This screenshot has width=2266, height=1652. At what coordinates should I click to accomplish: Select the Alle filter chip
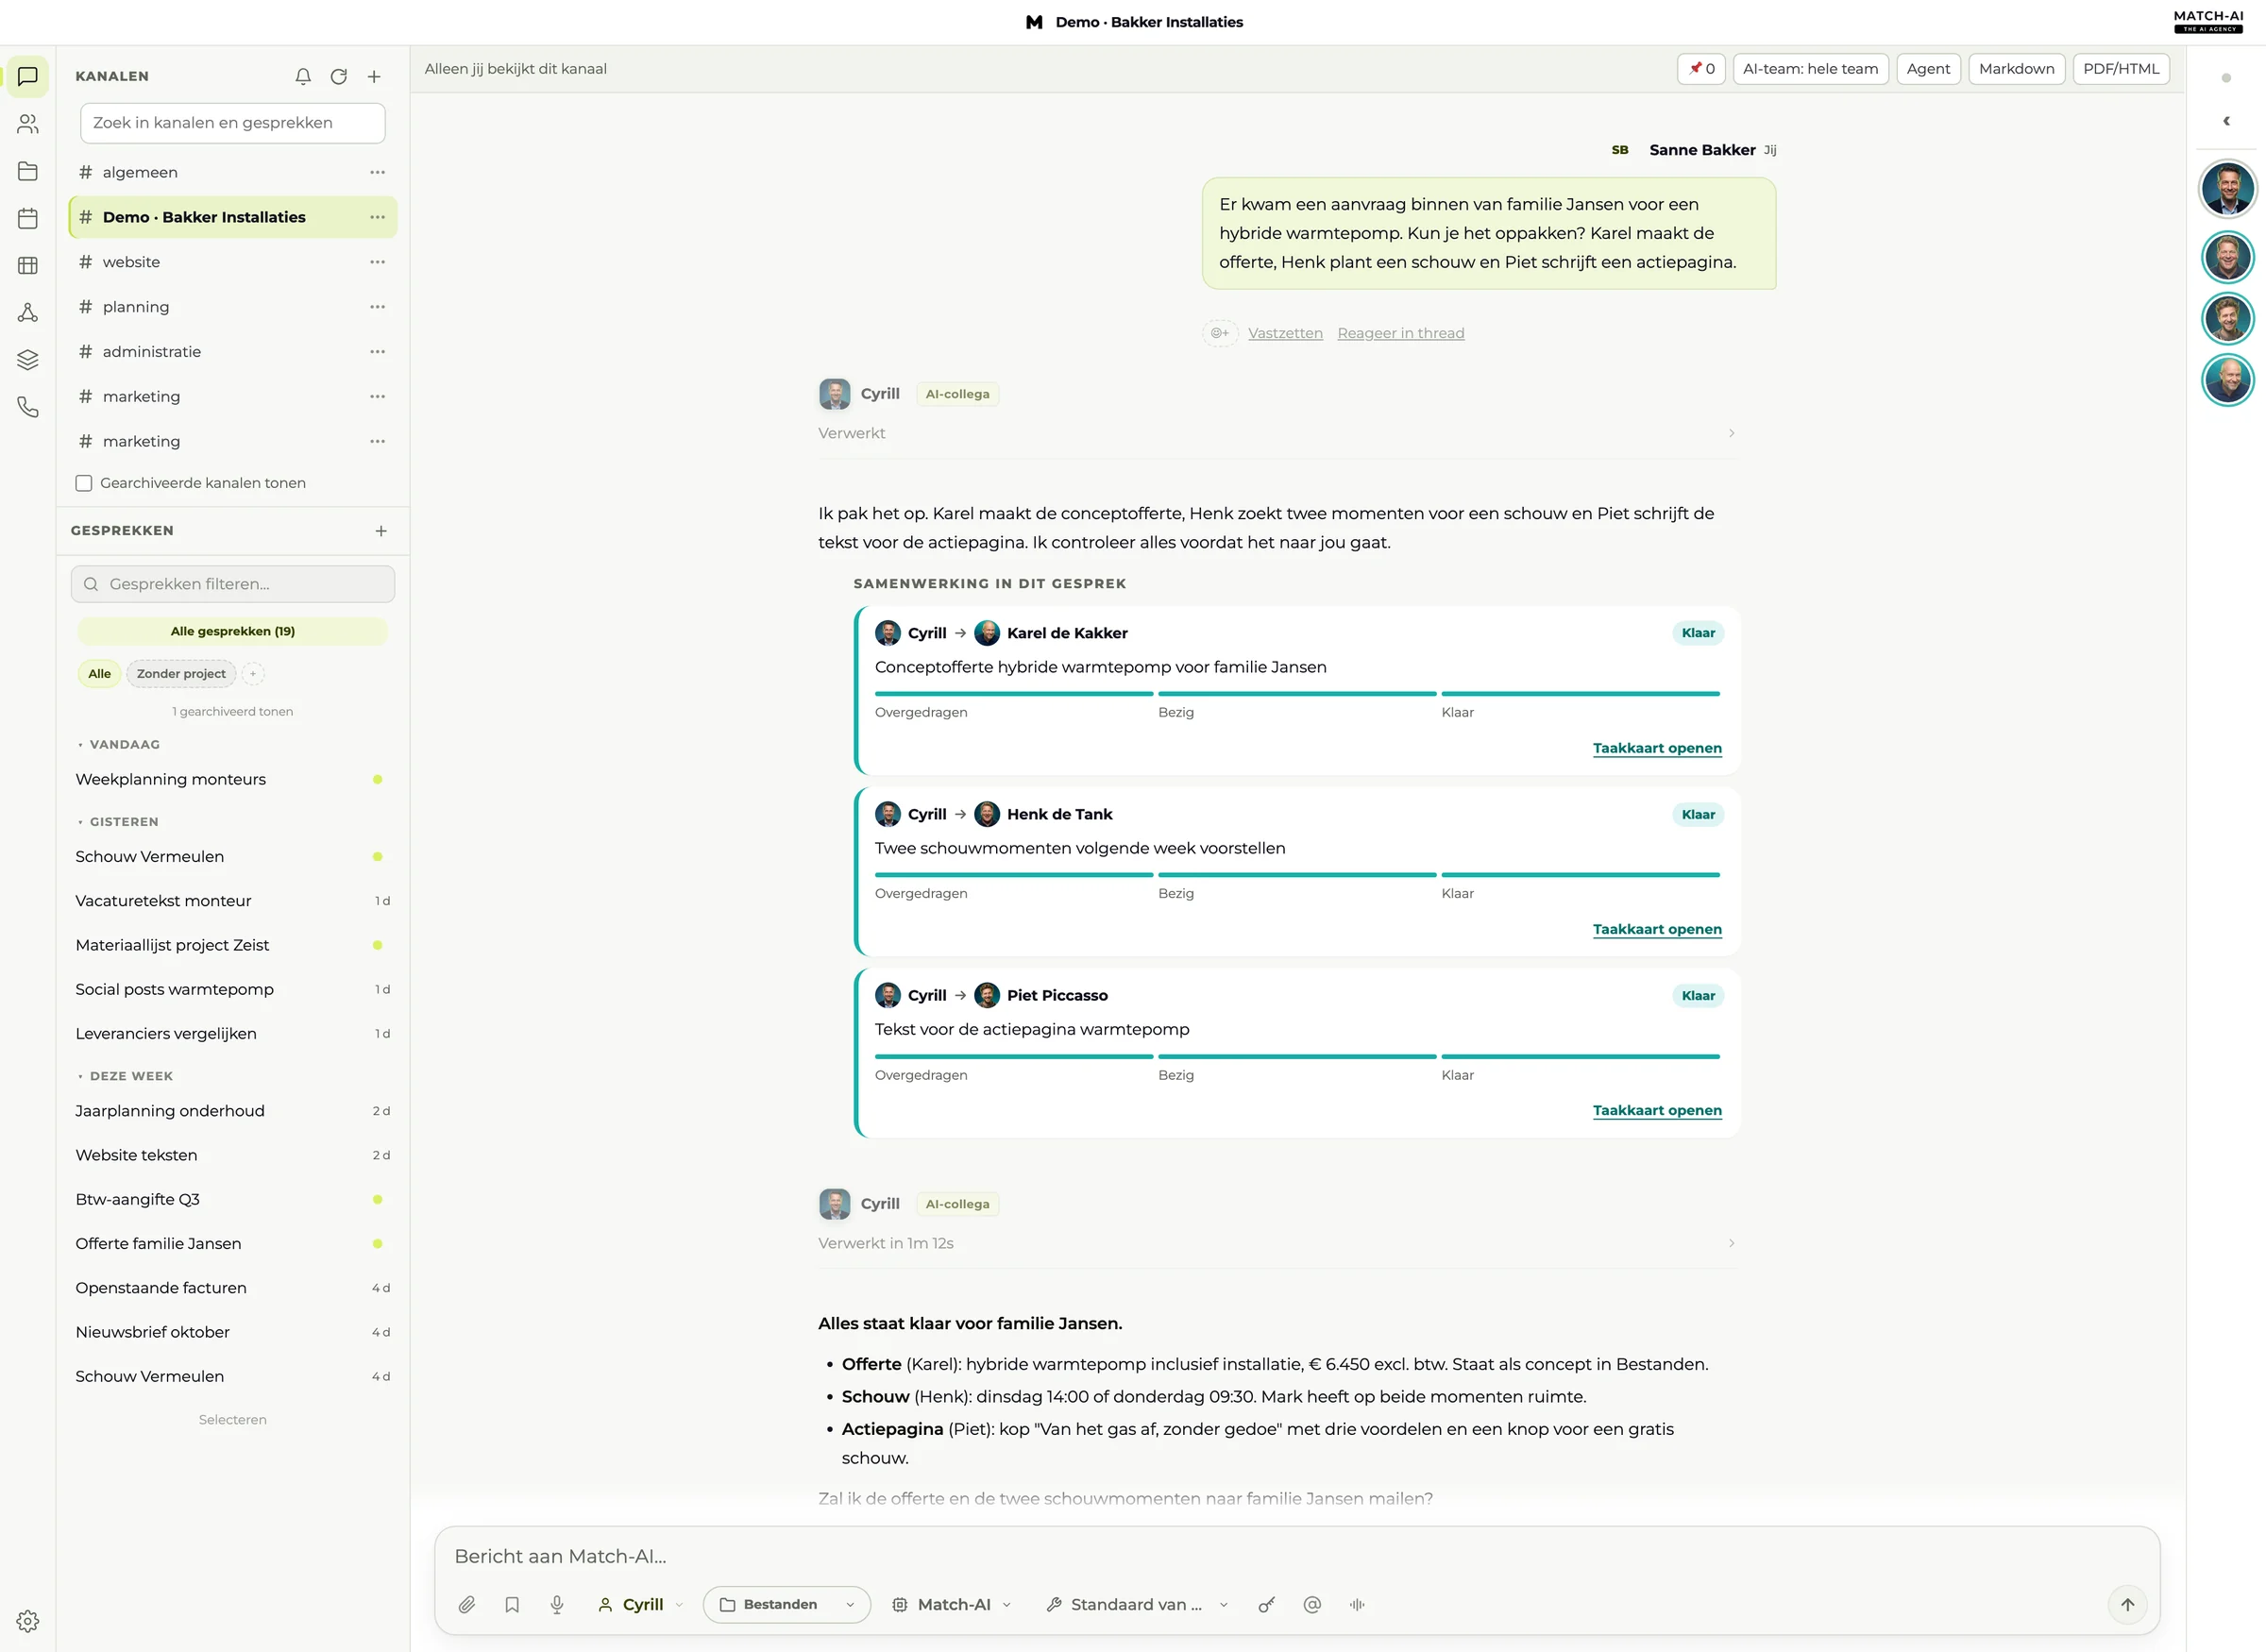coord(99,674)
